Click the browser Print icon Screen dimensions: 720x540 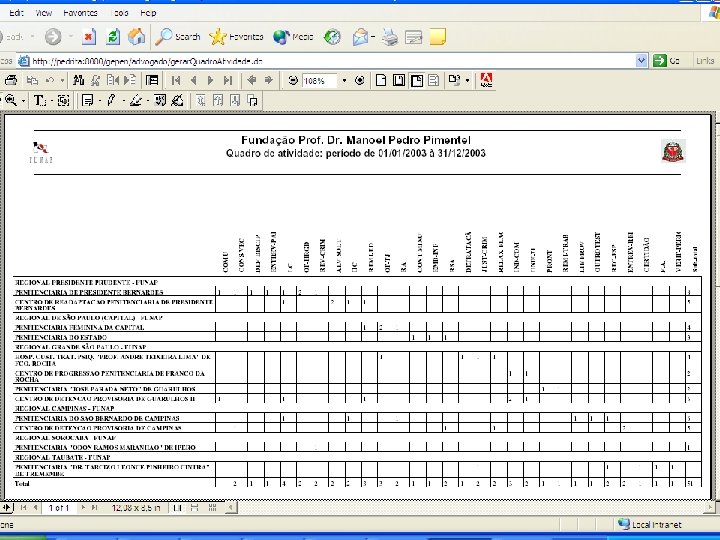pos(390,37)
